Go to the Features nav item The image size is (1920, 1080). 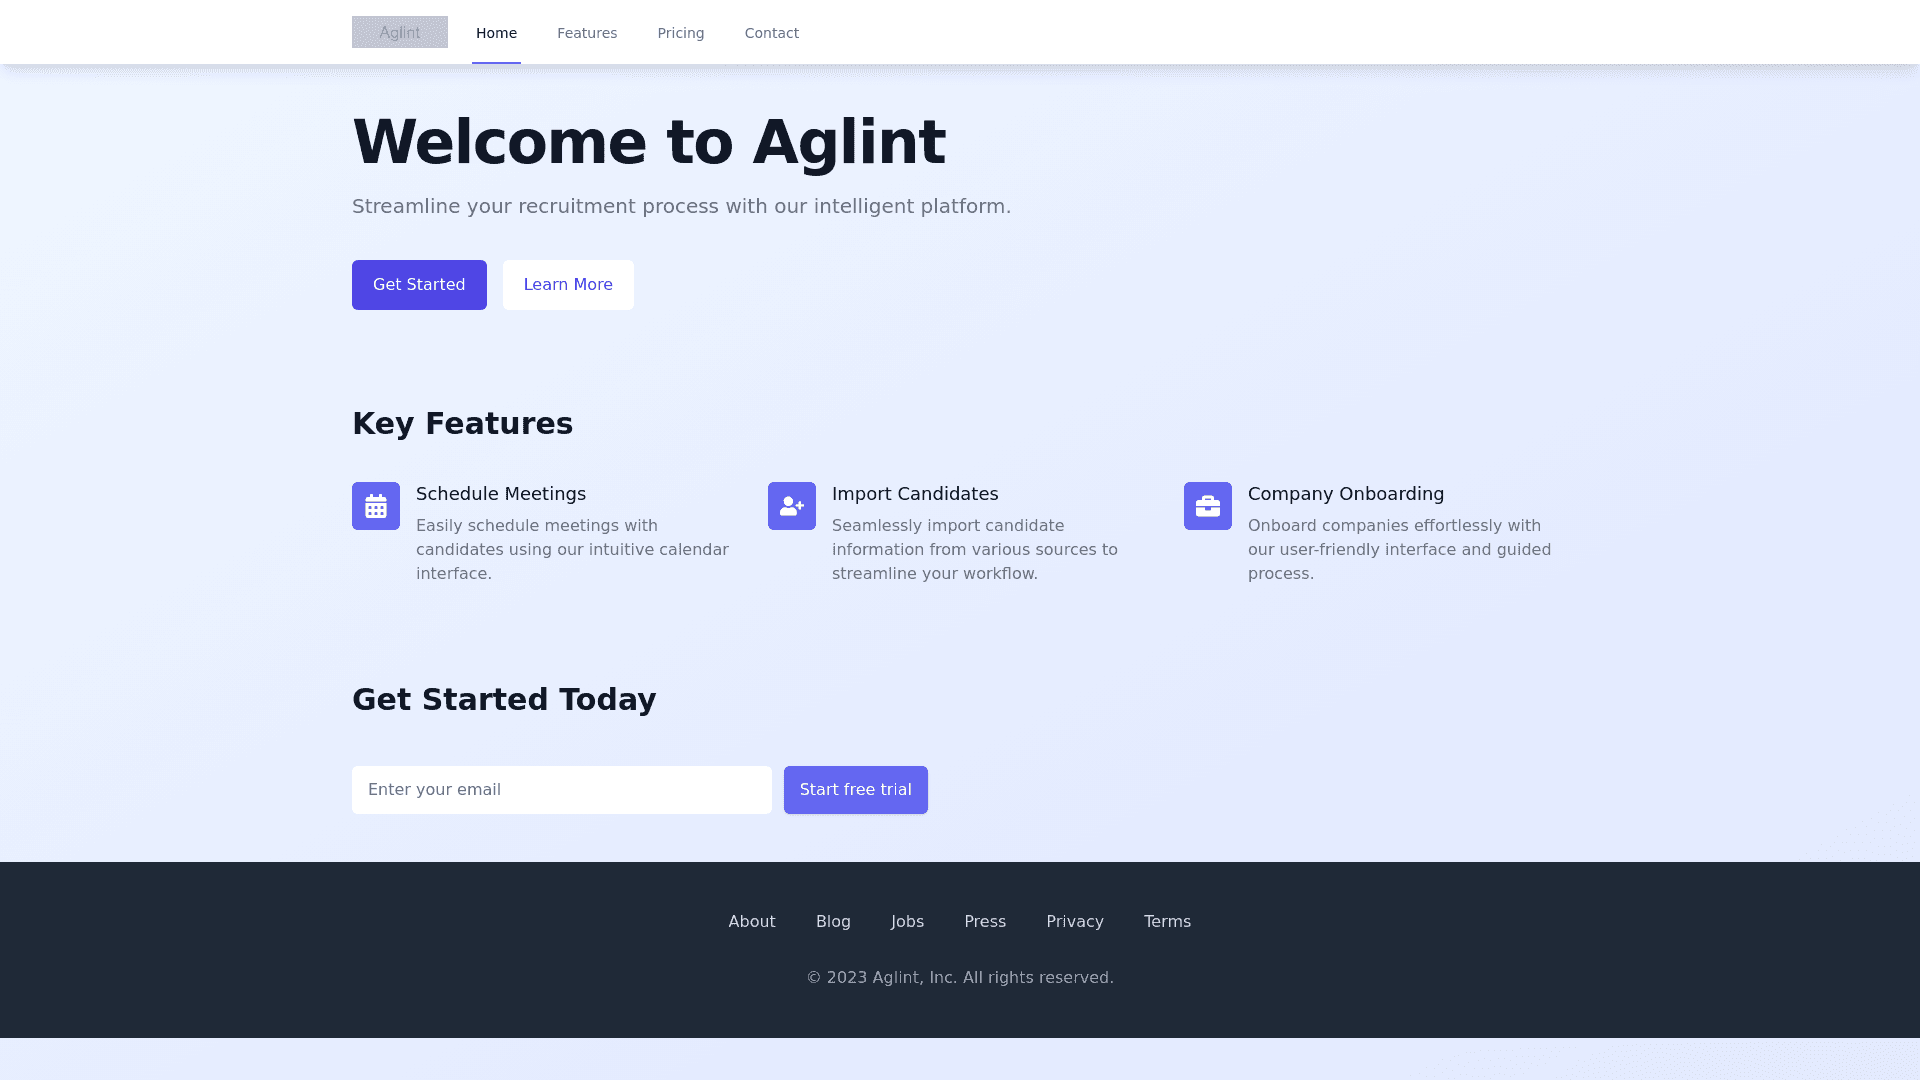(x=587, y=33)
